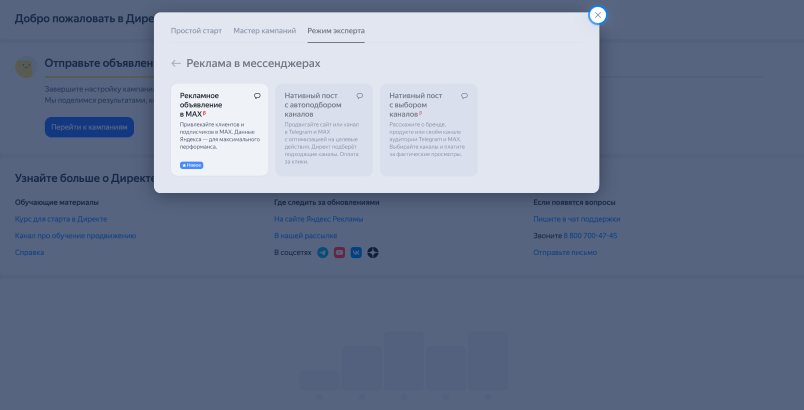Select the Режим эксперта tab
This screenshot has width=804, height=410.
[x=336, y=31]
